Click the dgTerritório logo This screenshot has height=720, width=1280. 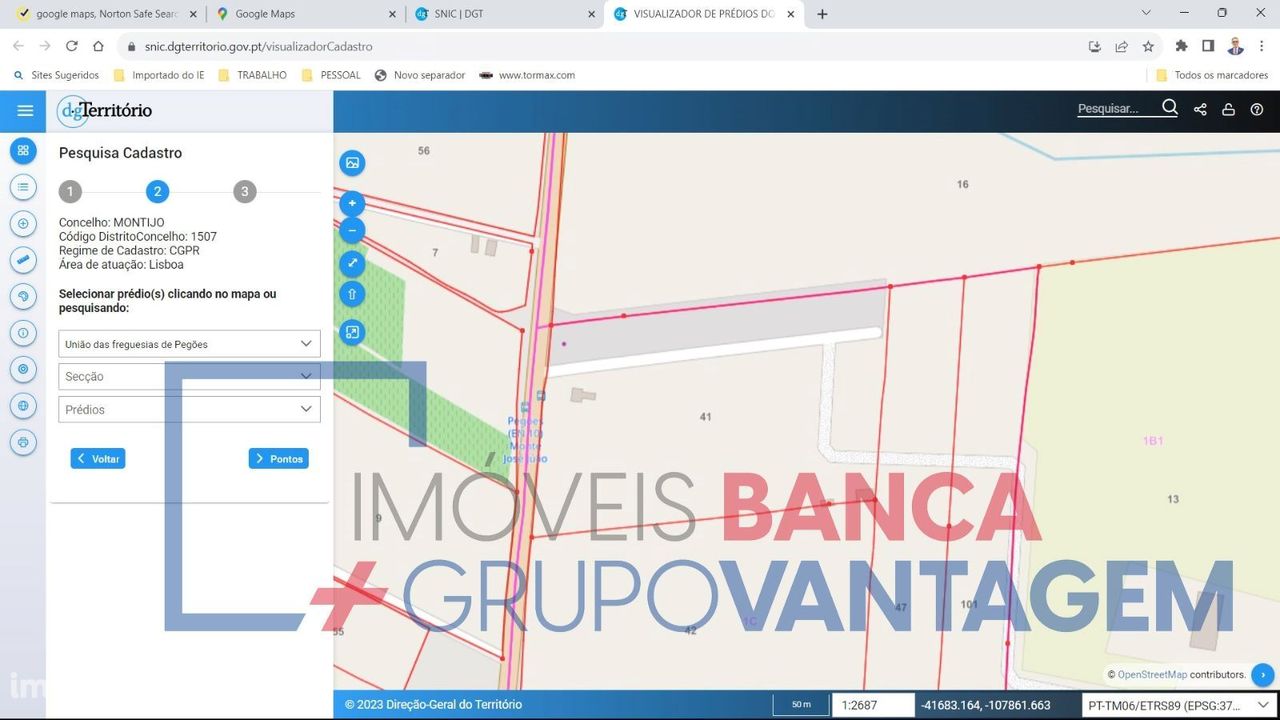tap(104, 111)
